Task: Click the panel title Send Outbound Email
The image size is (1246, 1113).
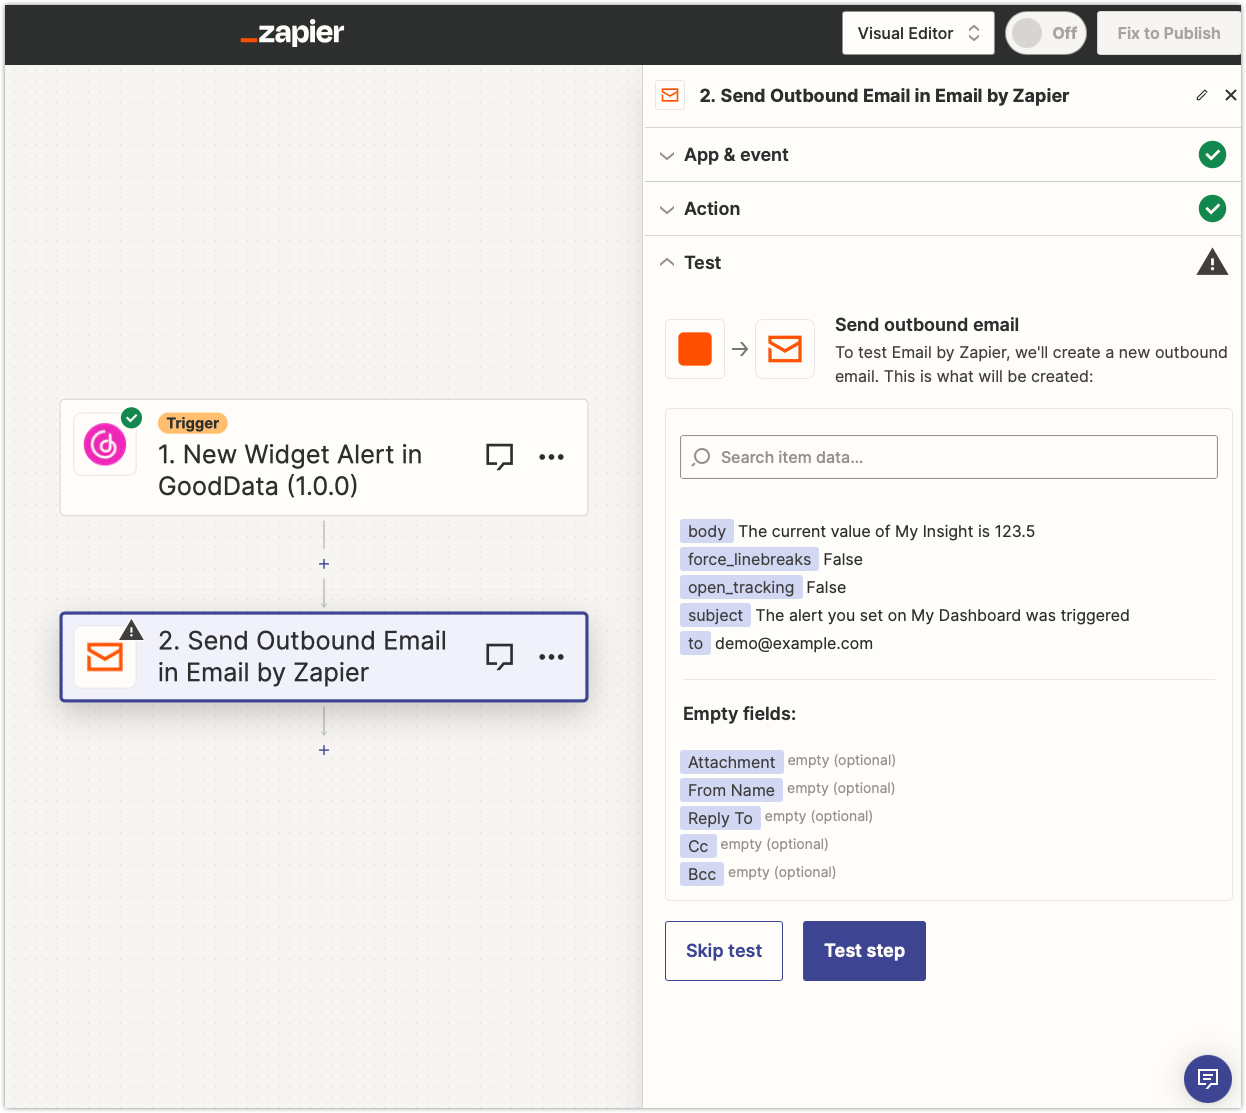Action: tap(884, 95)
